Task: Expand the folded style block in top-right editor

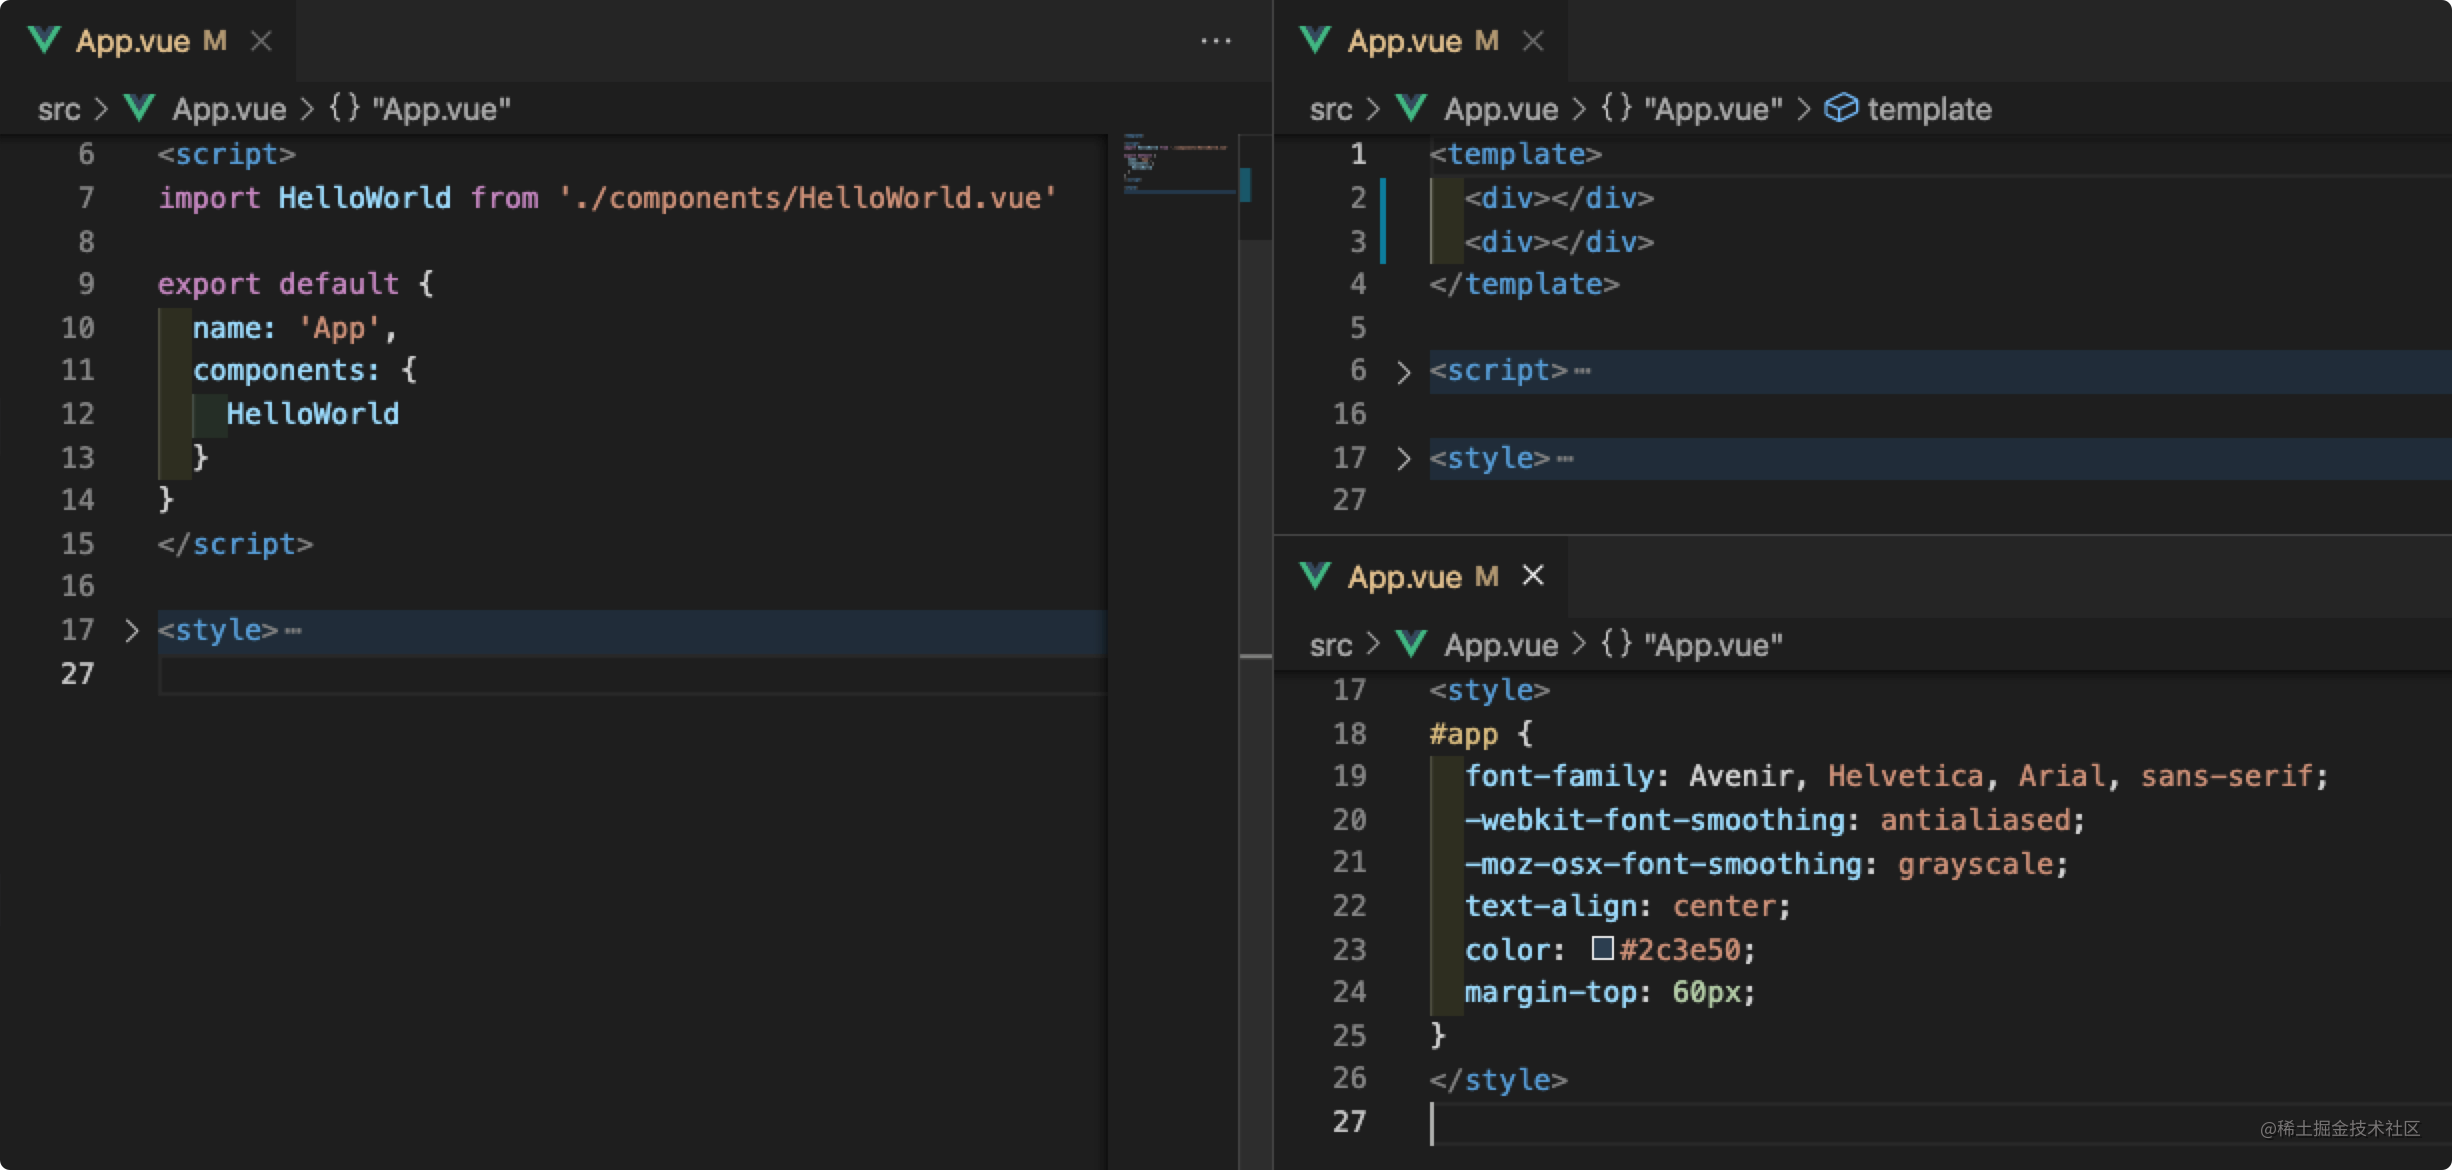Action: [x=1403, y=459]
